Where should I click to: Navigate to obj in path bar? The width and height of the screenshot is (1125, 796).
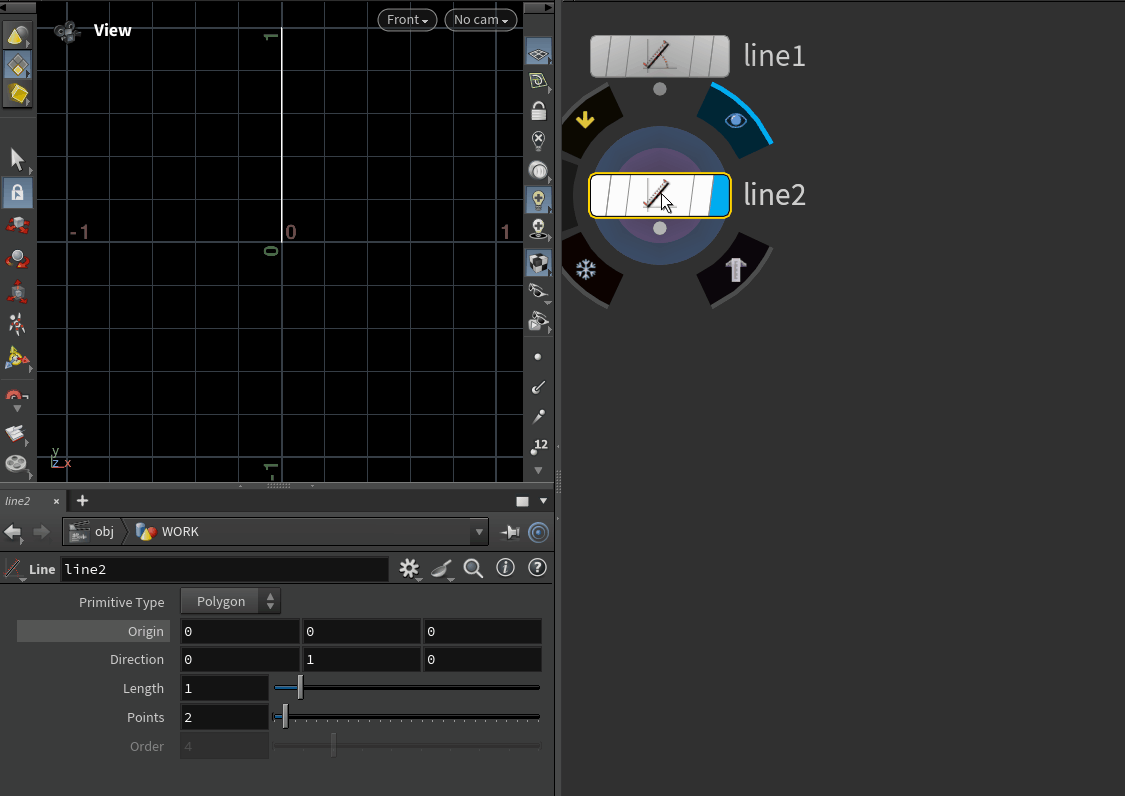(93, 532)
